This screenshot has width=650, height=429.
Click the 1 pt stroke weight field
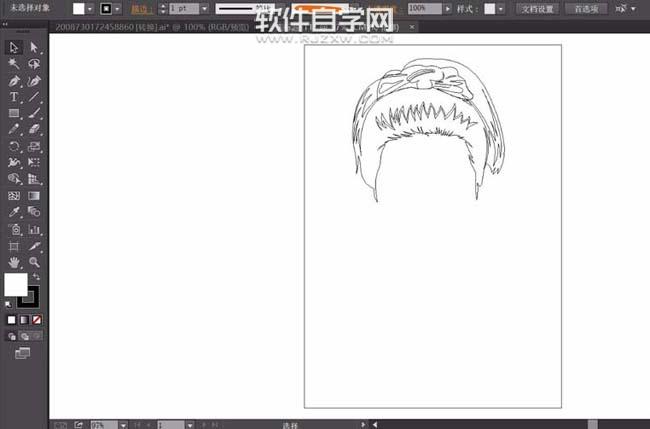pos(184,9)
